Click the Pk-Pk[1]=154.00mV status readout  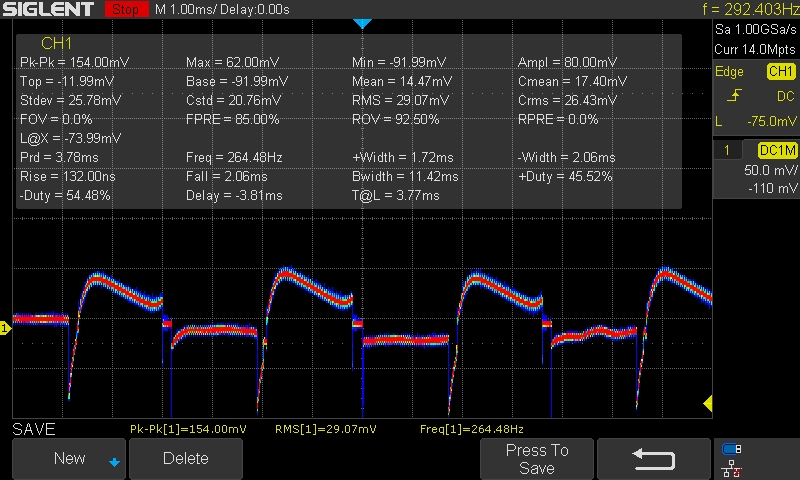188,429
